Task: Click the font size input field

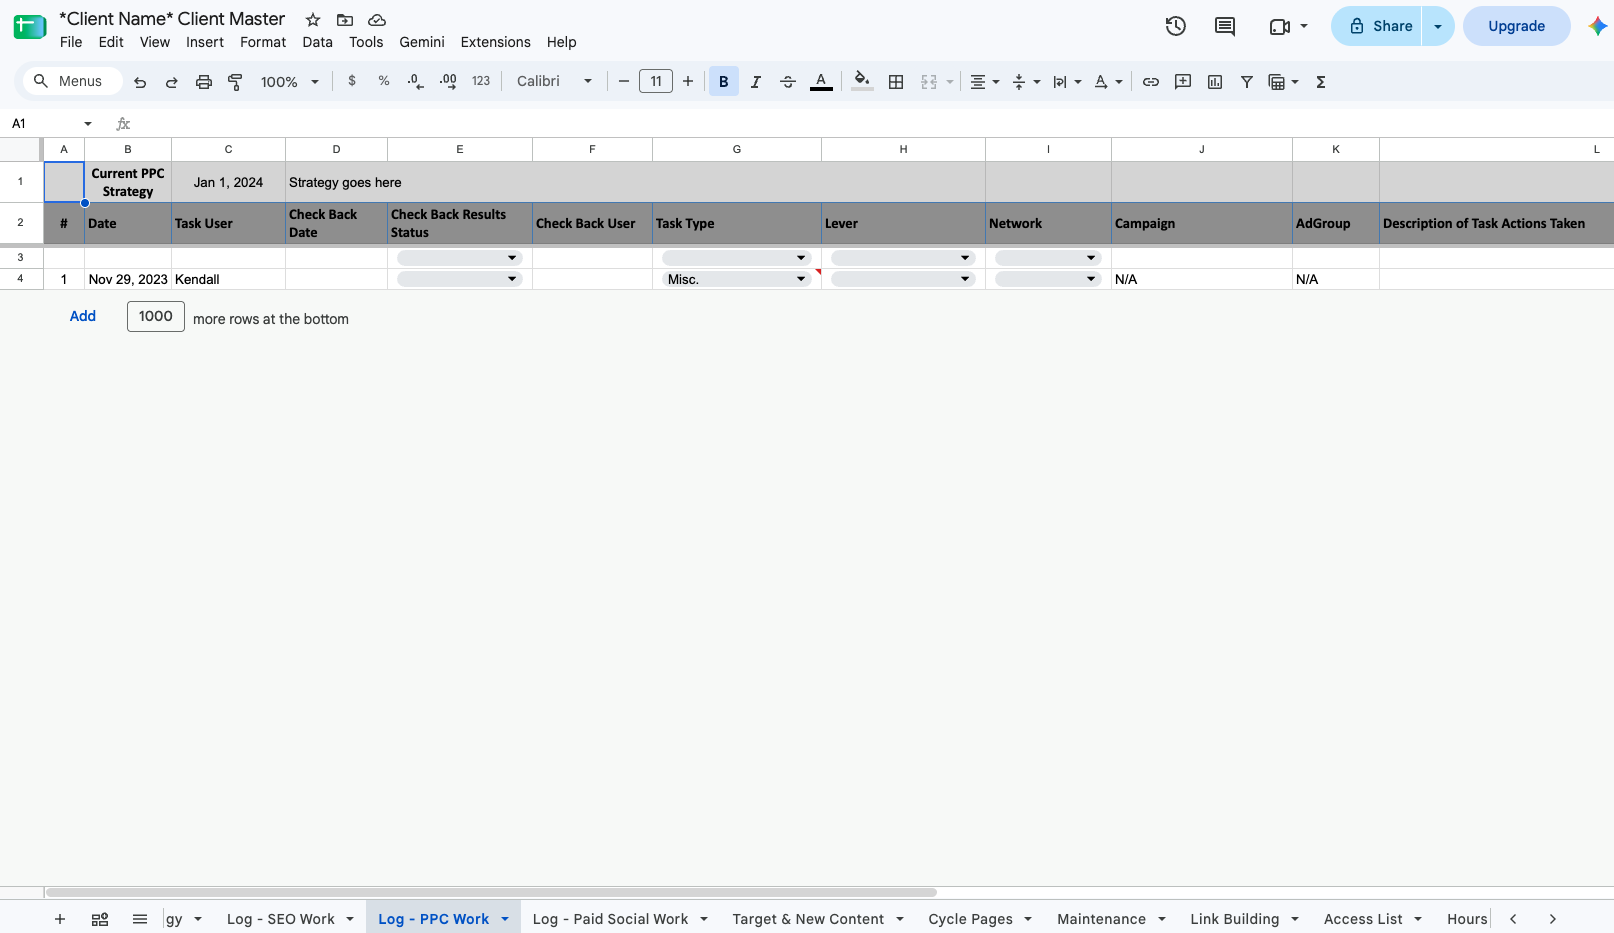Action: click(656, 81)
